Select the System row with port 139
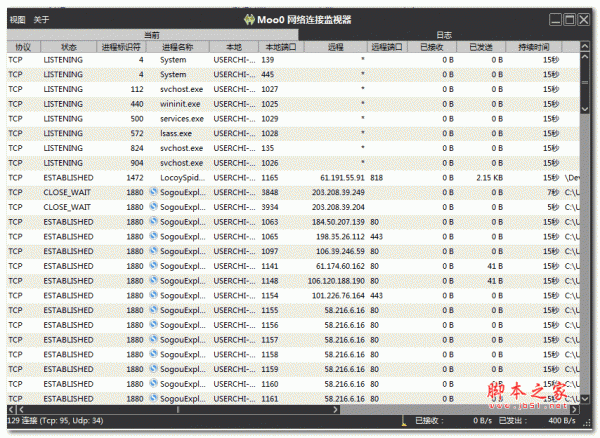600x438 pixels. click(x=293, y=60)
